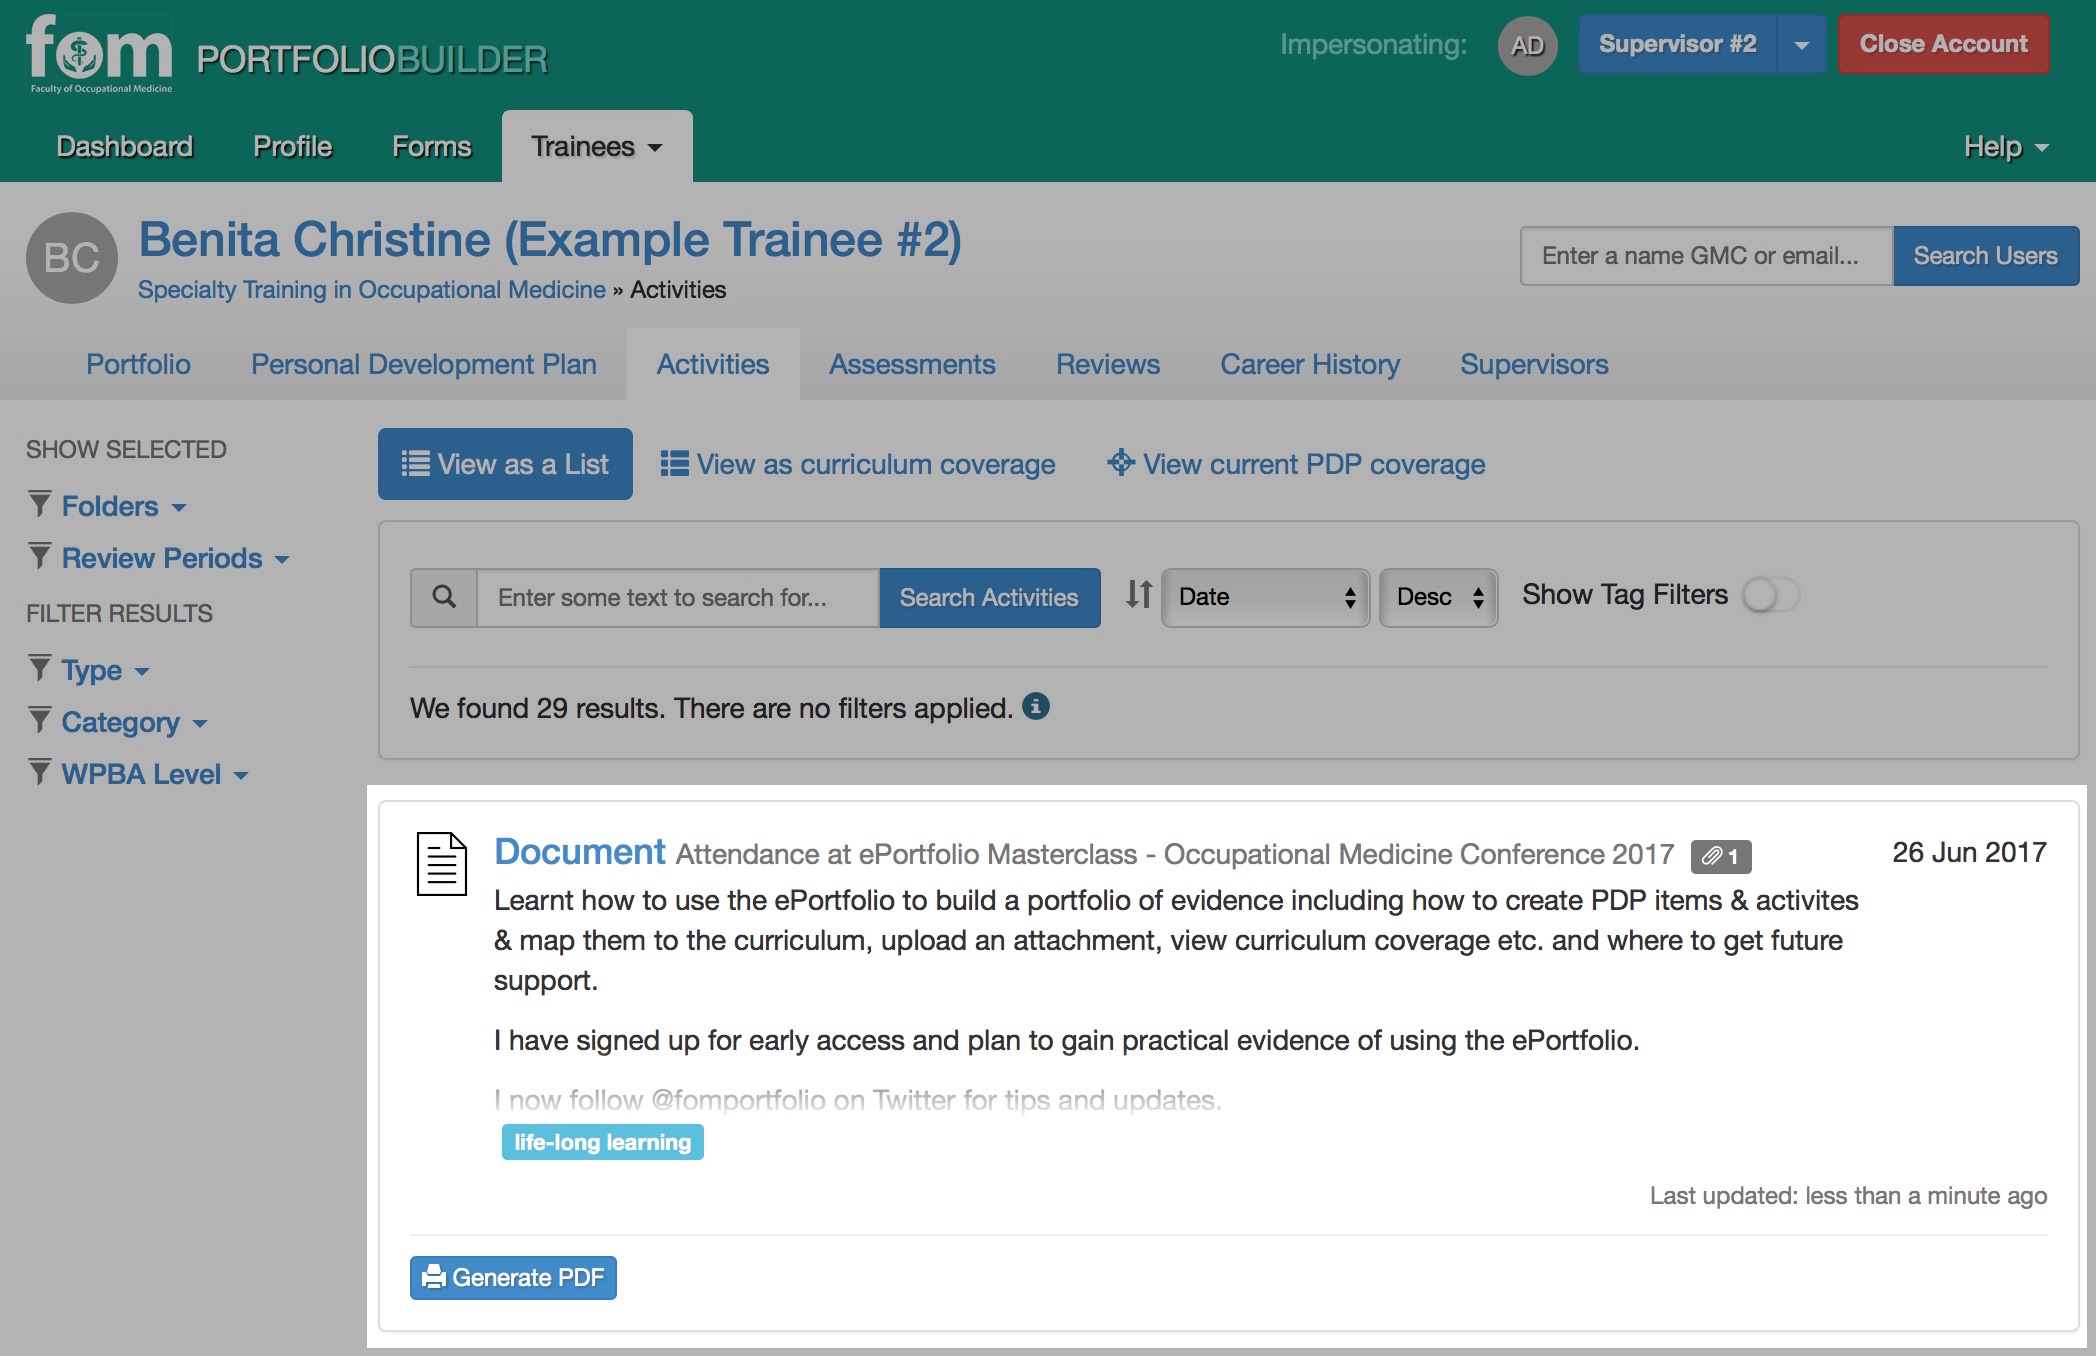Click the FOM Portfolio Builder logo

coord(287,57)
